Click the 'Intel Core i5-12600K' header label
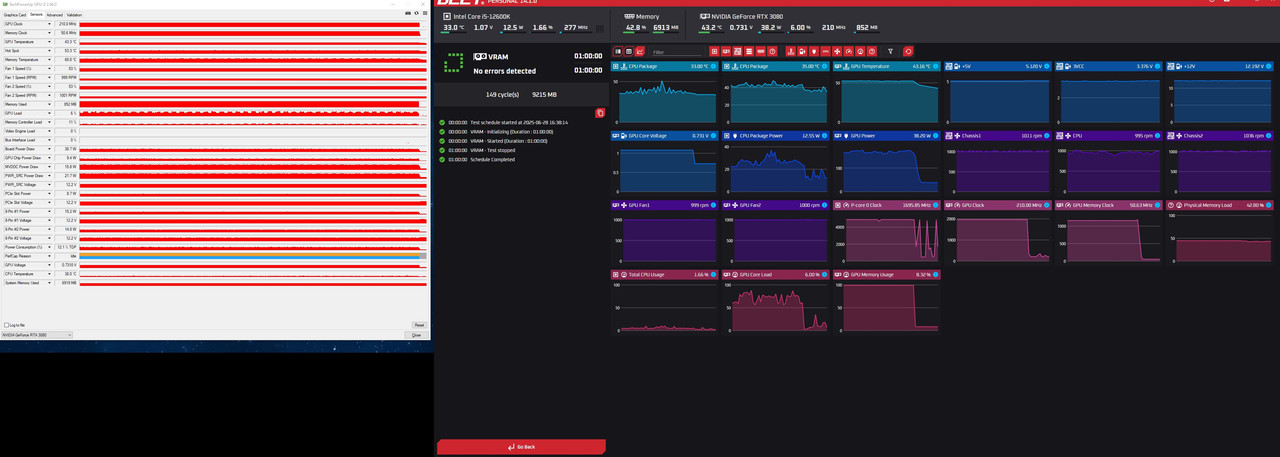 click(x=482, y=17)
